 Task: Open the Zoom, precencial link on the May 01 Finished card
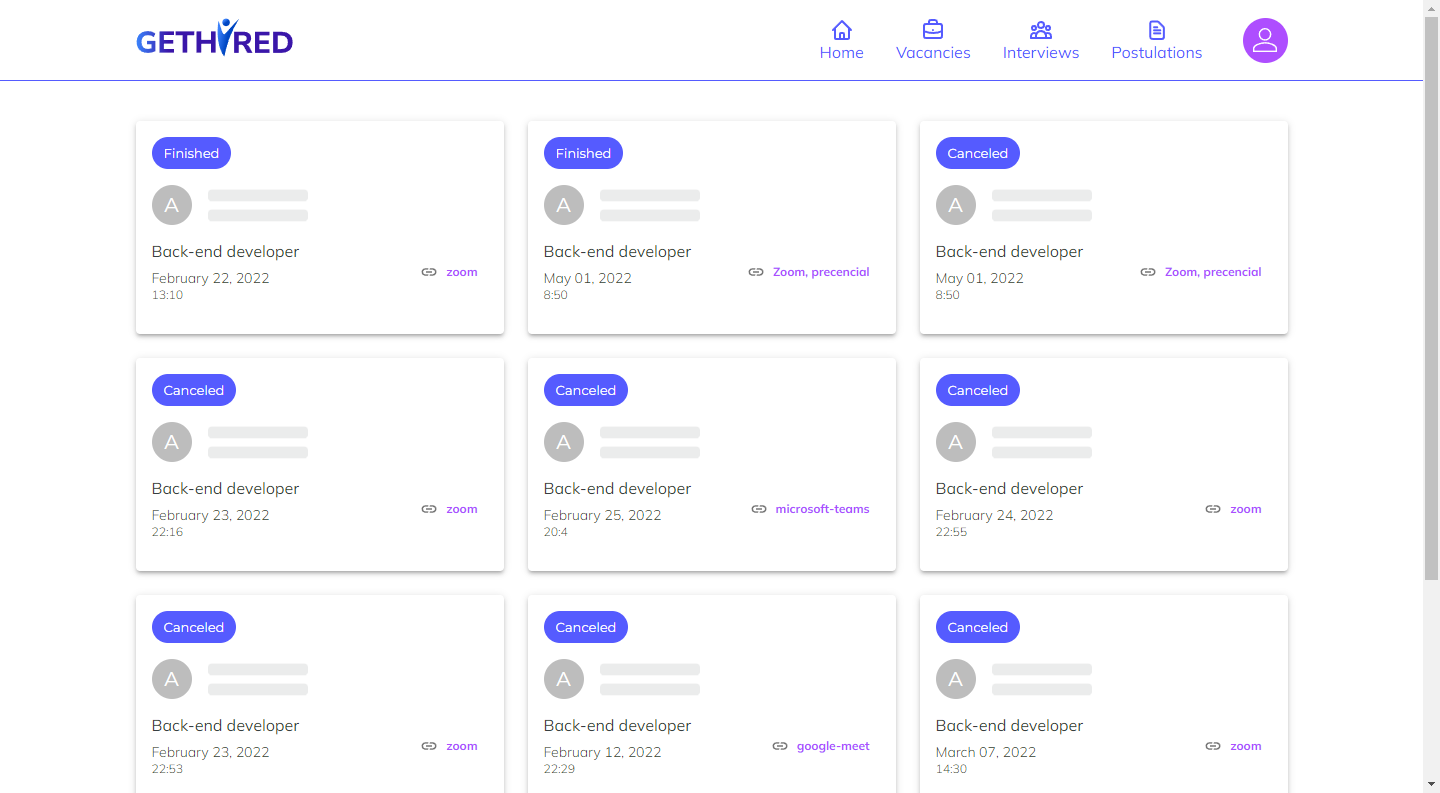click(x=821, y=271)
